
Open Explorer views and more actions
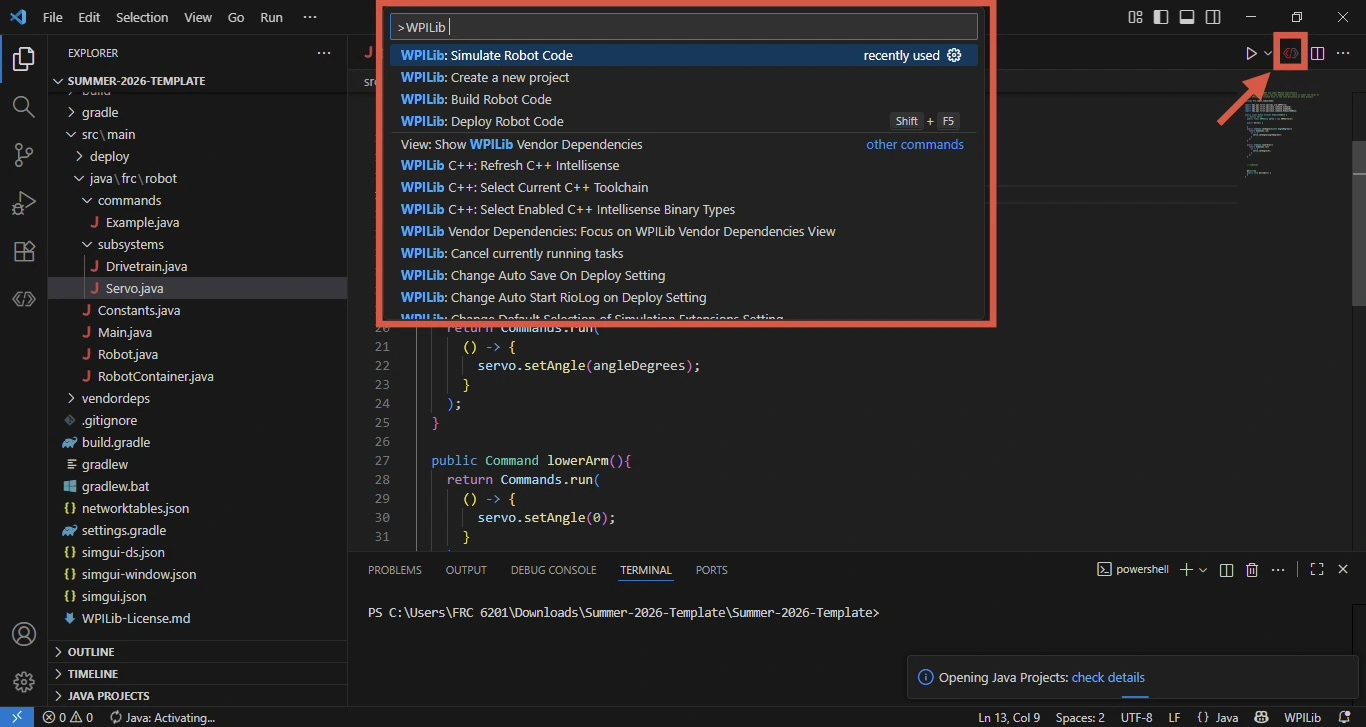(x=324, y=53)
